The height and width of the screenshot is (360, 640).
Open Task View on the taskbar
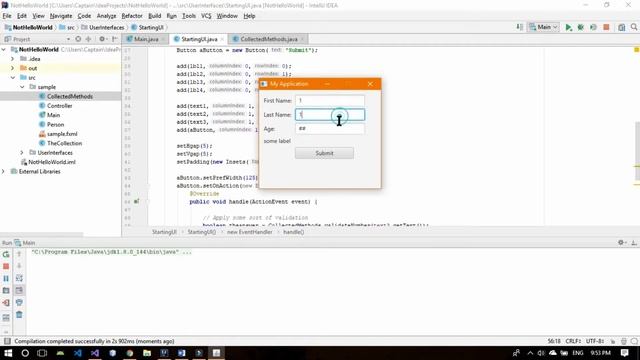click(x=42, y=353)
